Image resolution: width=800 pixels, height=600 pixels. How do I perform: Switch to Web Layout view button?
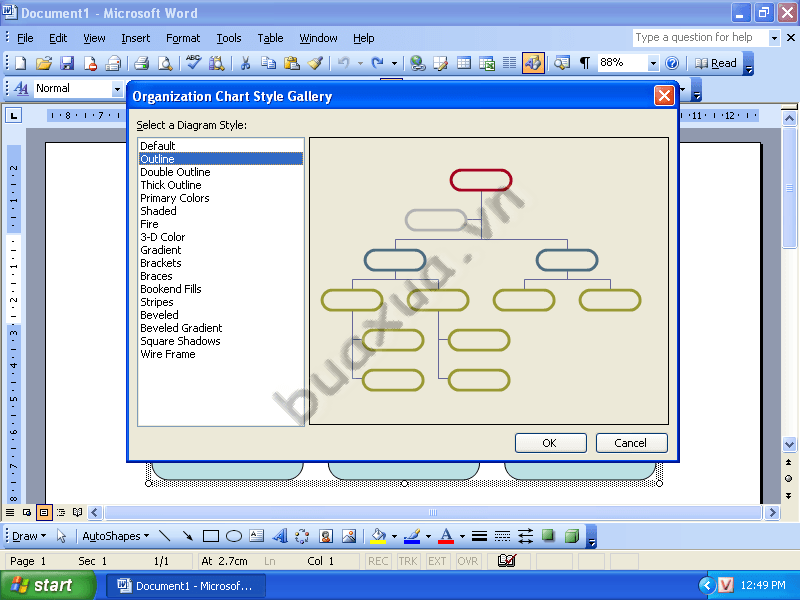point(27,512)
